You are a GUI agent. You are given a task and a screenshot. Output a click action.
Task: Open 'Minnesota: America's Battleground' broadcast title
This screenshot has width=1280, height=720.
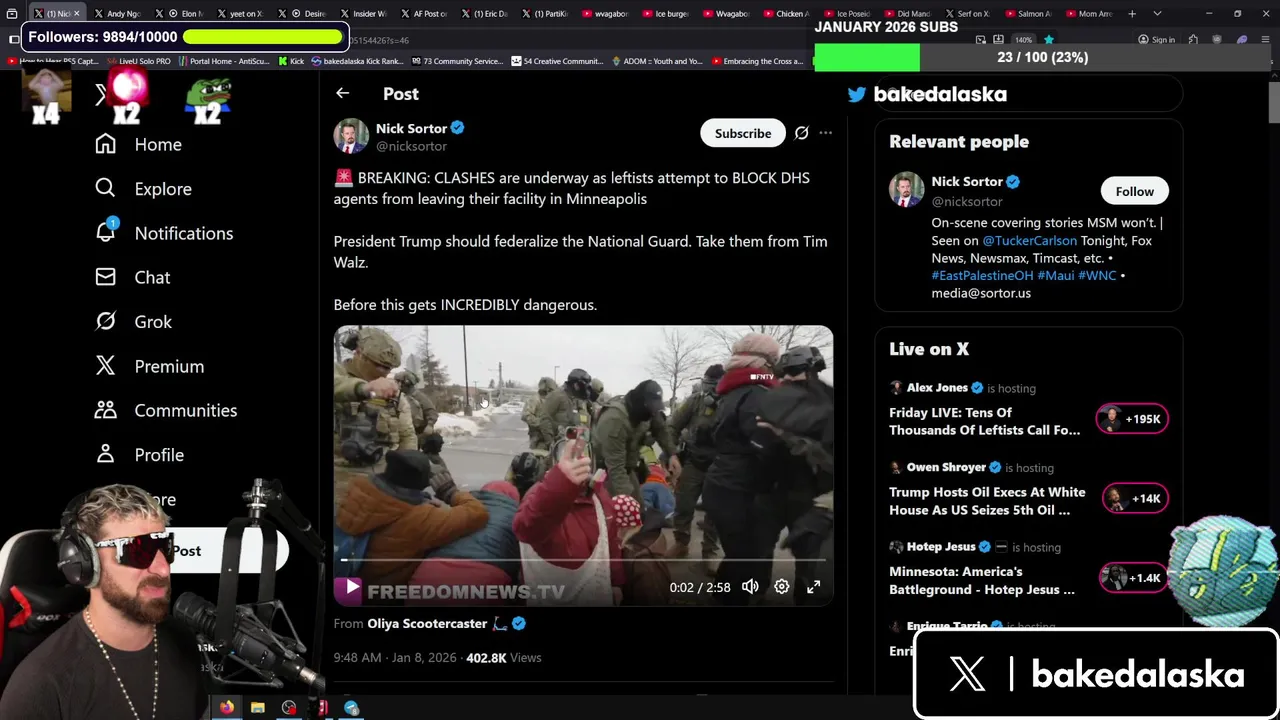[982, 580]
